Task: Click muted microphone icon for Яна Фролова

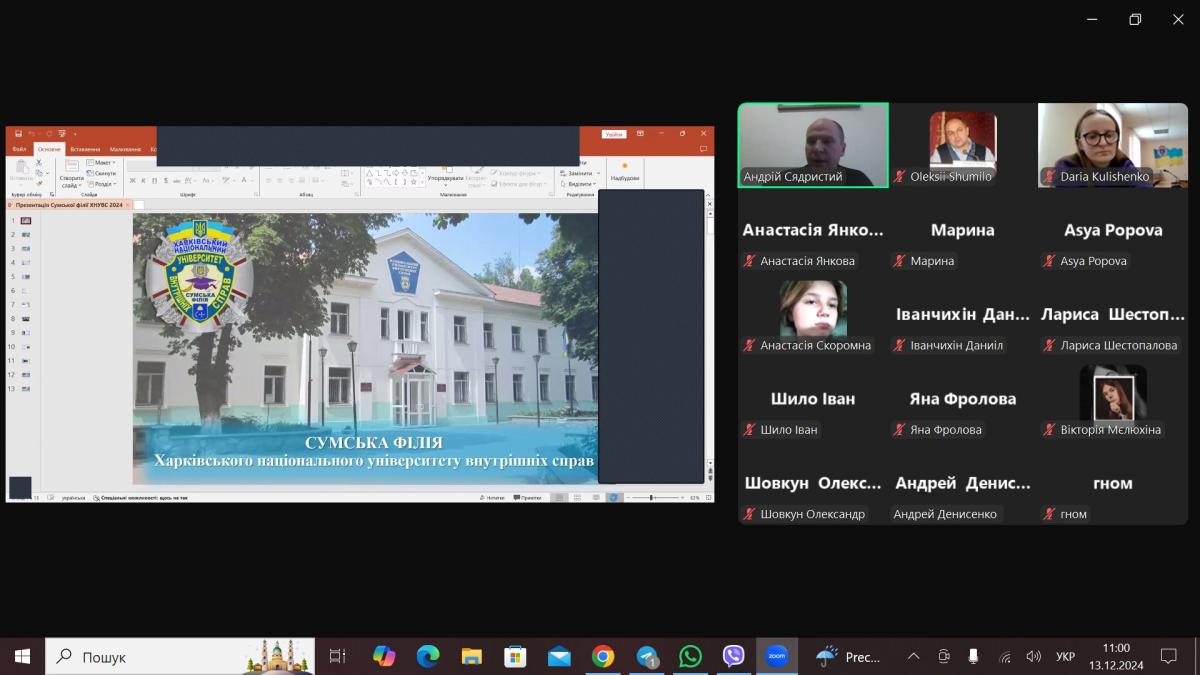Action: pyautogui.click(x=899, y=430)
